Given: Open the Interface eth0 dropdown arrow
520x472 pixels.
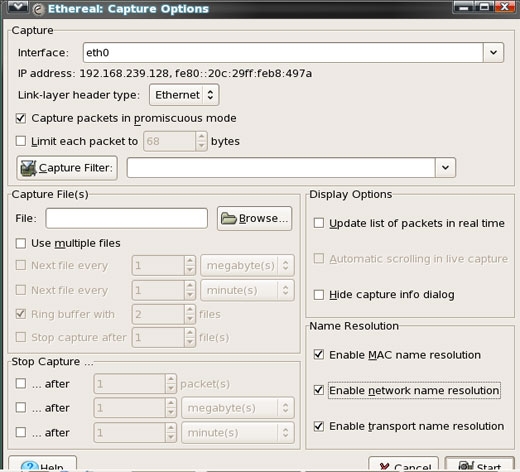Looking at the screenshot, I should click(493, 52).
